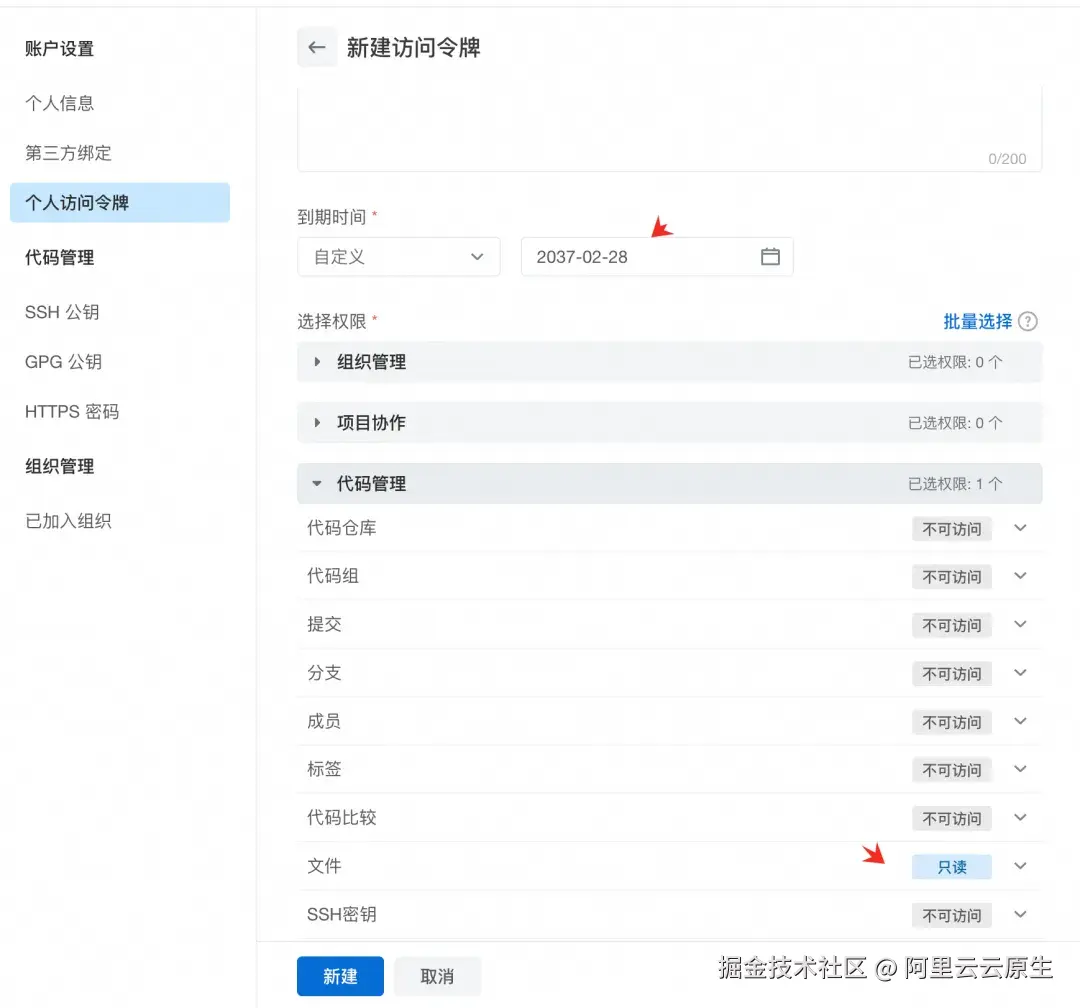Select GPG 公钥 in the sidebar
Image resolution: width=1080 pixels, height=1008 pixels.
coord(63,362)
